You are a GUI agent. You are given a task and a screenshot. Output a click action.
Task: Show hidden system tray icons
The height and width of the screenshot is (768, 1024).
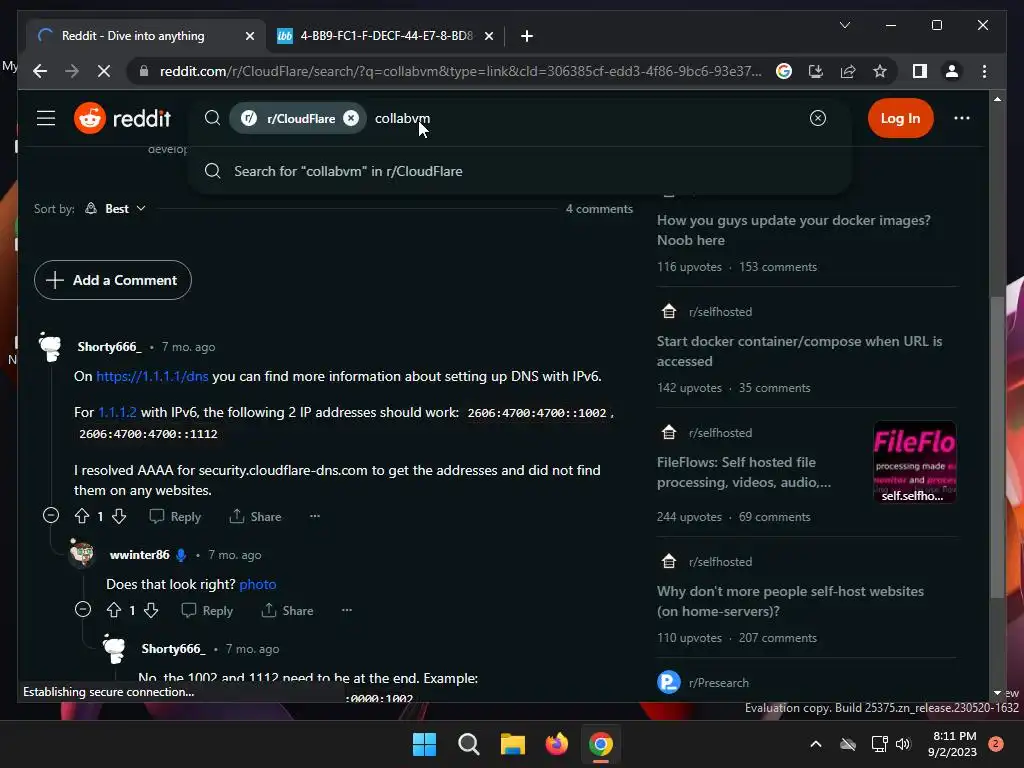[816, 744]
